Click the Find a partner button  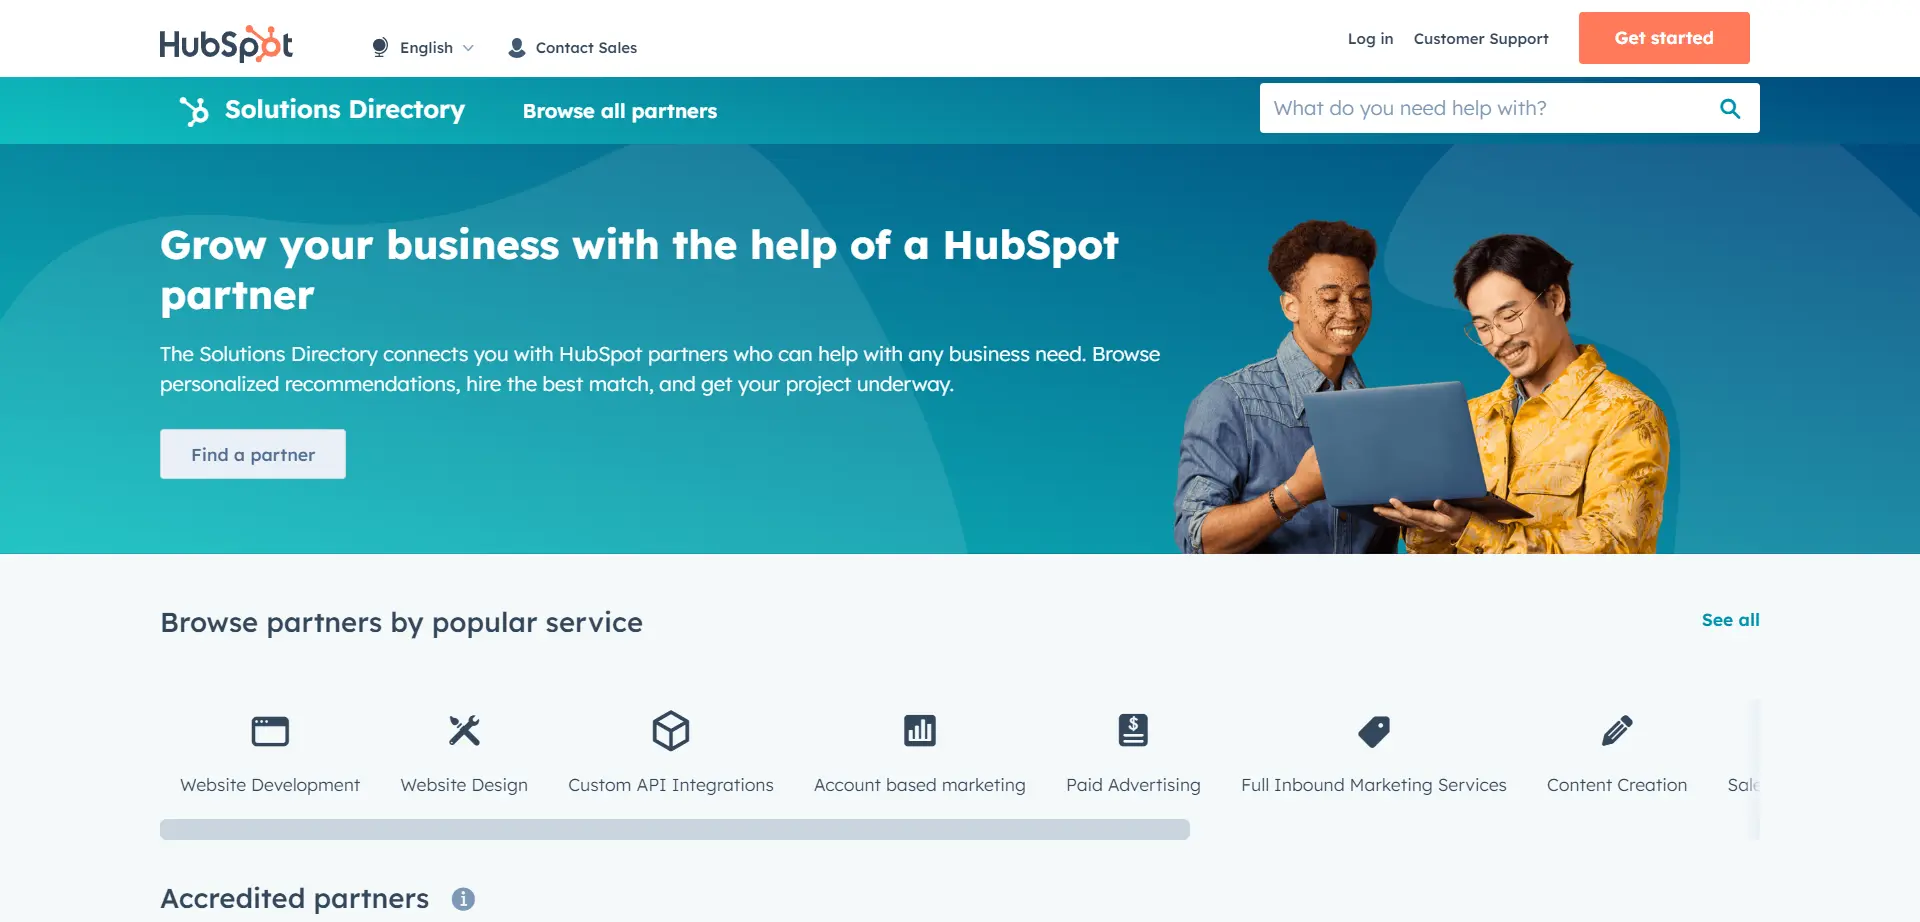click(253, 454)
